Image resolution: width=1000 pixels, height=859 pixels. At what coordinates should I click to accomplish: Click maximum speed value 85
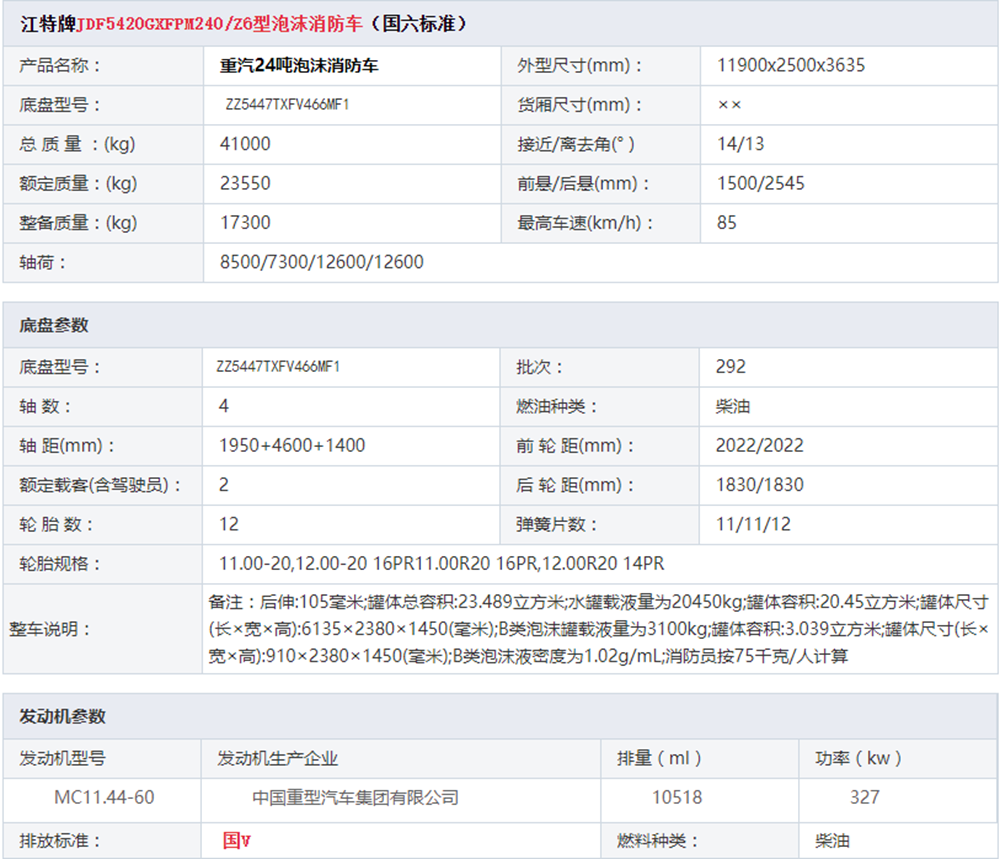coord(726,223)
